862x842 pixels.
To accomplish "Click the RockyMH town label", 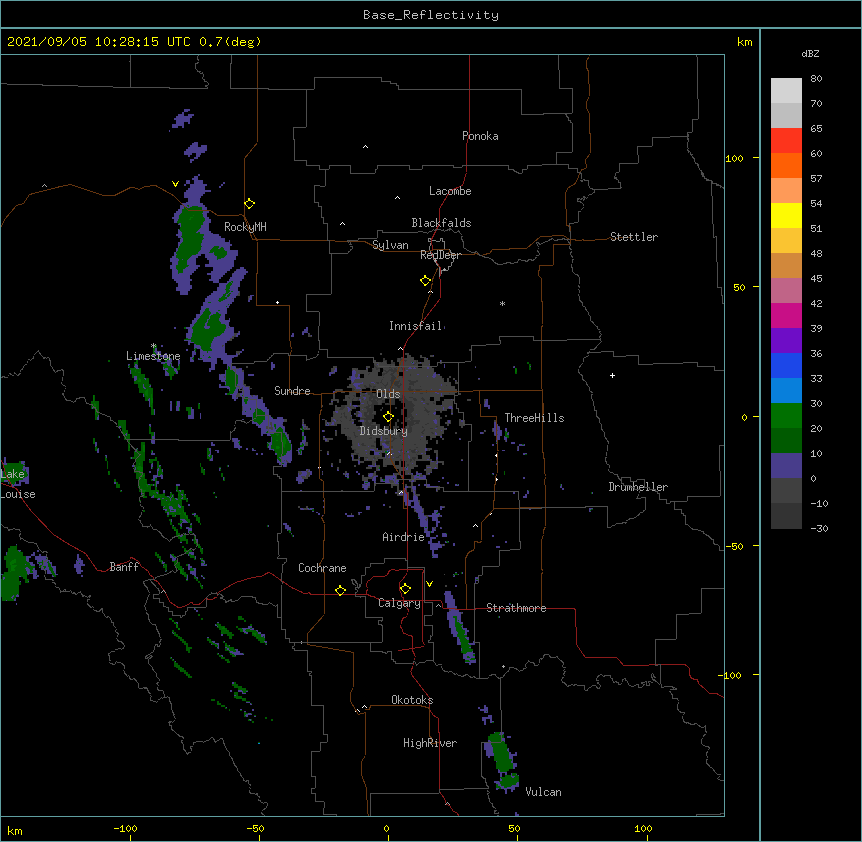I will click(245, 227).
